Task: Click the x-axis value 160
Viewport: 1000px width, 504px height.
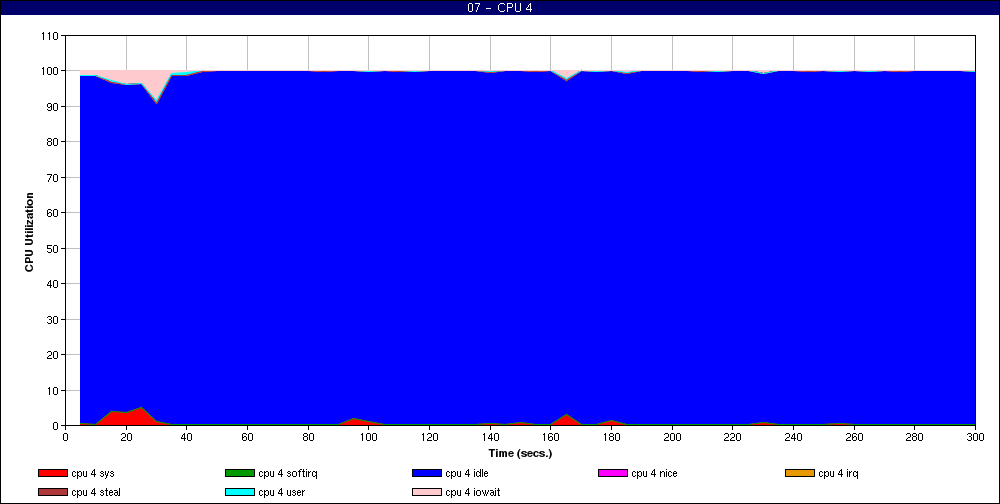Action: coord(551,437)
